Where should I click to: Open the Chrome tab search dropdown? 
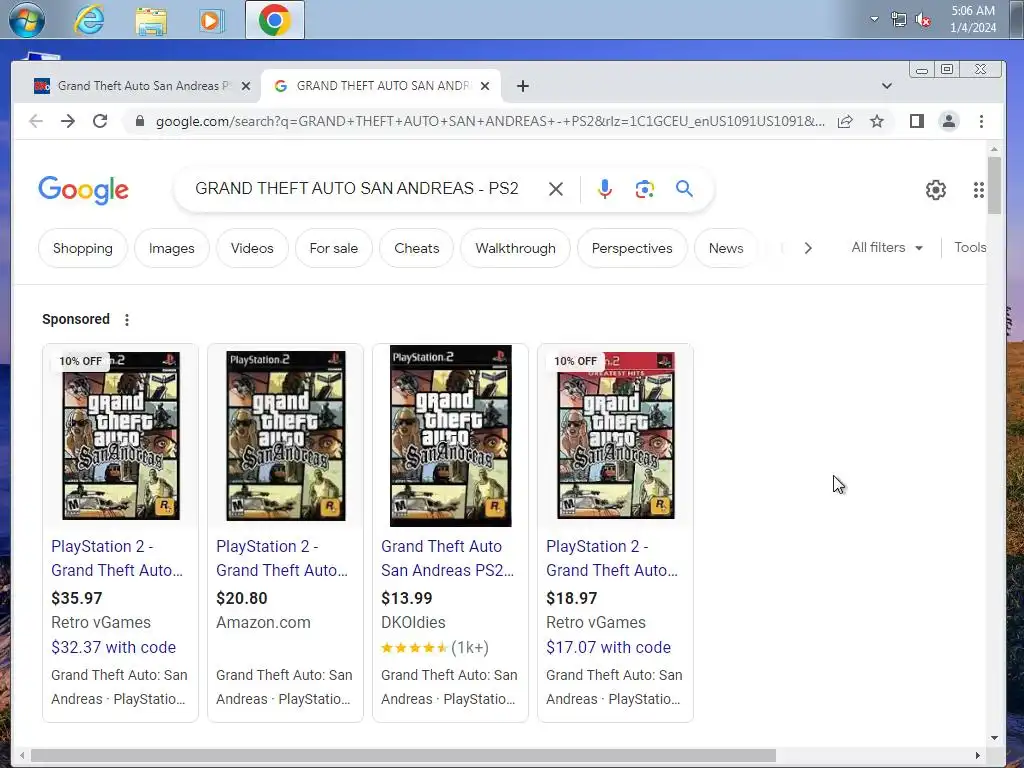[x=886, y=86]
